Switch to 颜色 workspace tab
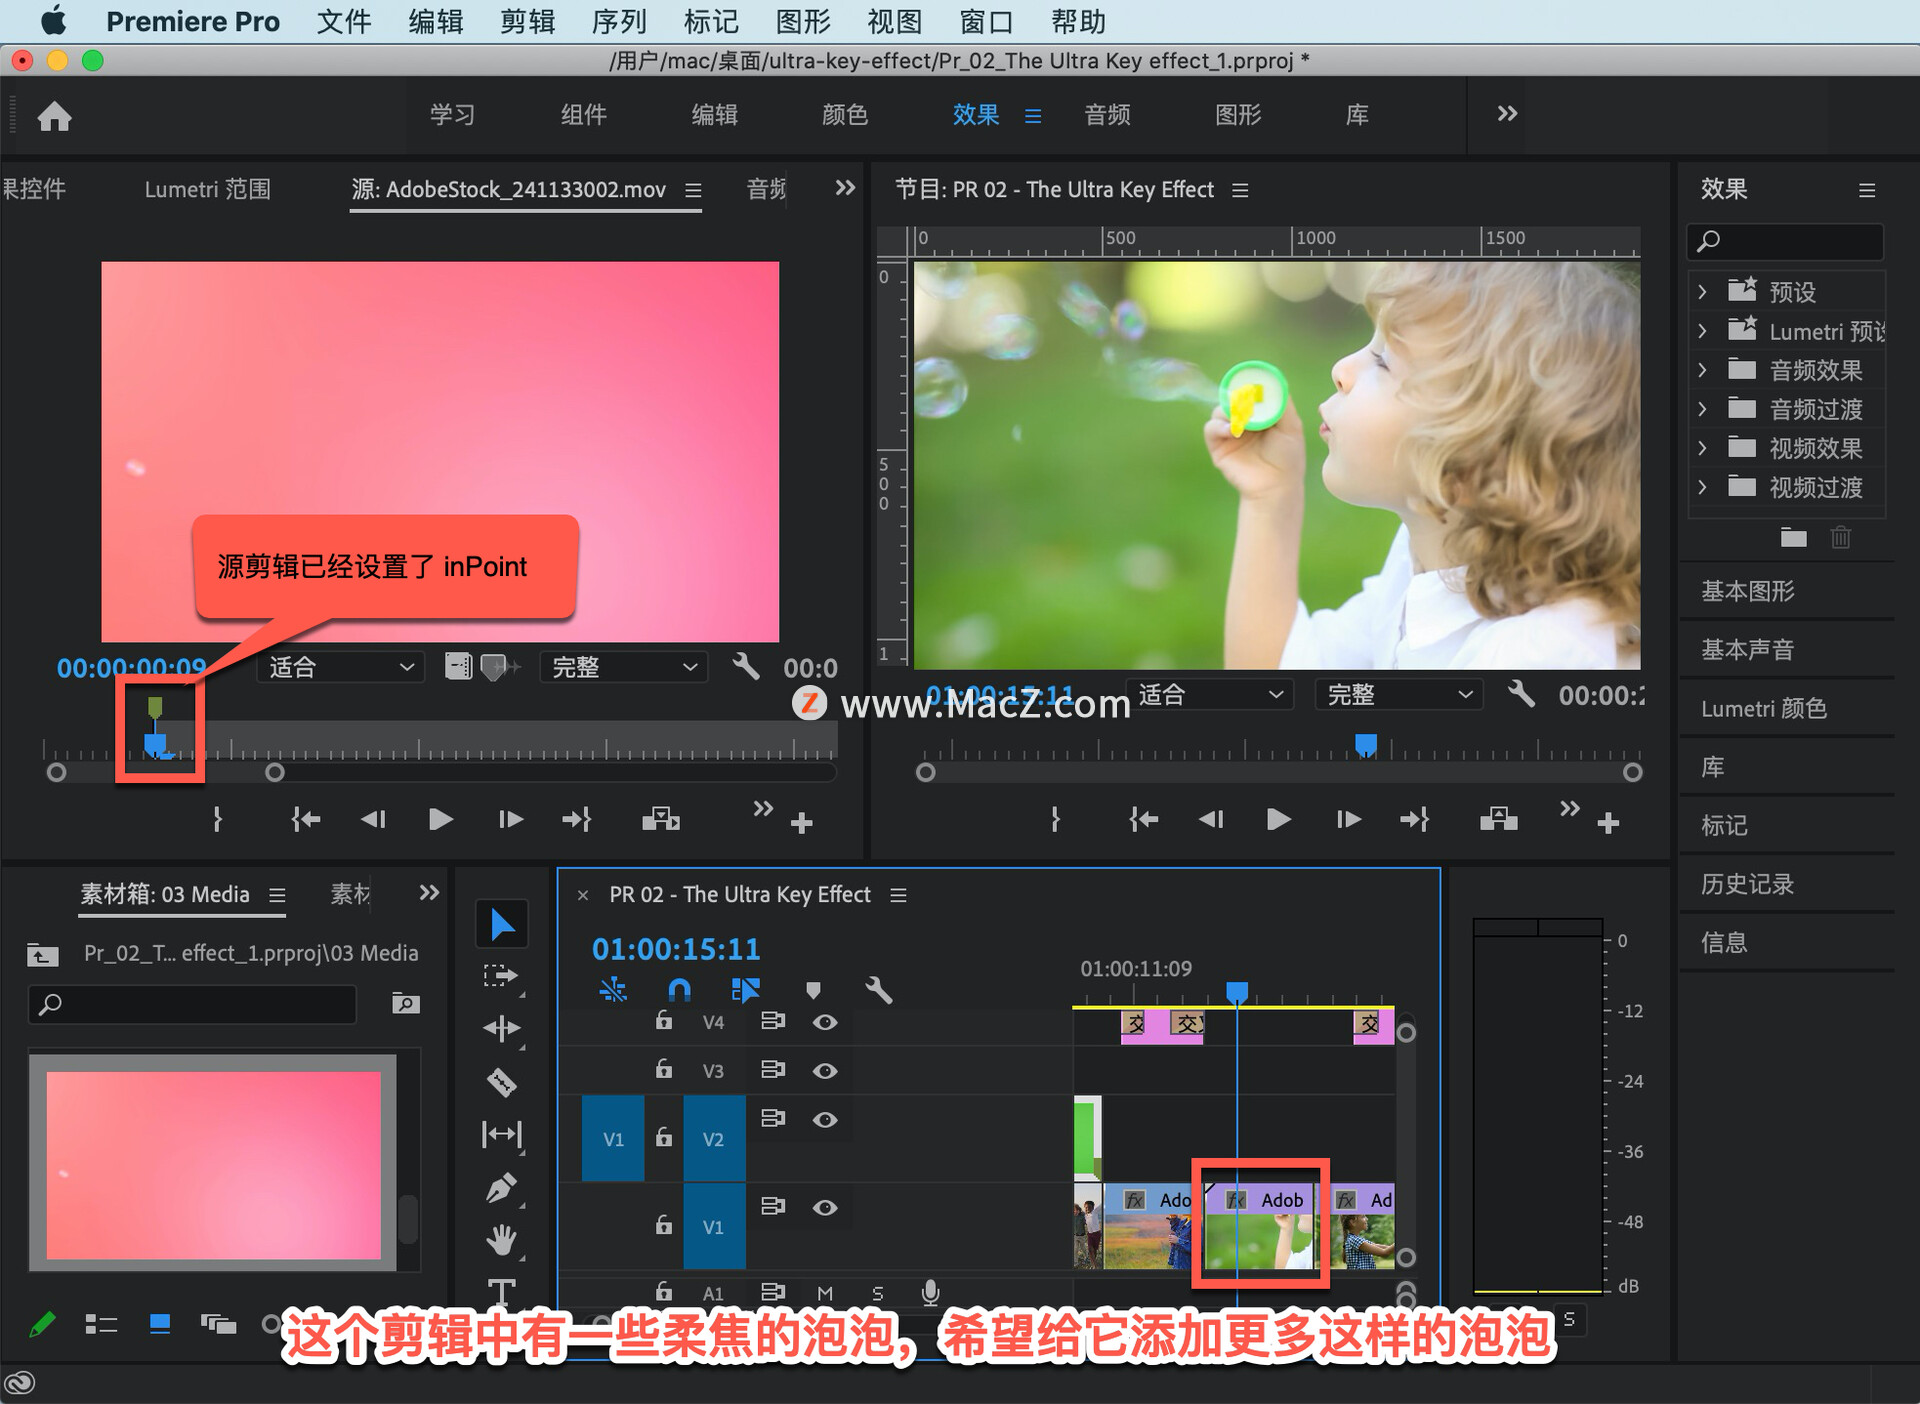Viewport: 1920px width, 1404px height. [x=845, y=115]
